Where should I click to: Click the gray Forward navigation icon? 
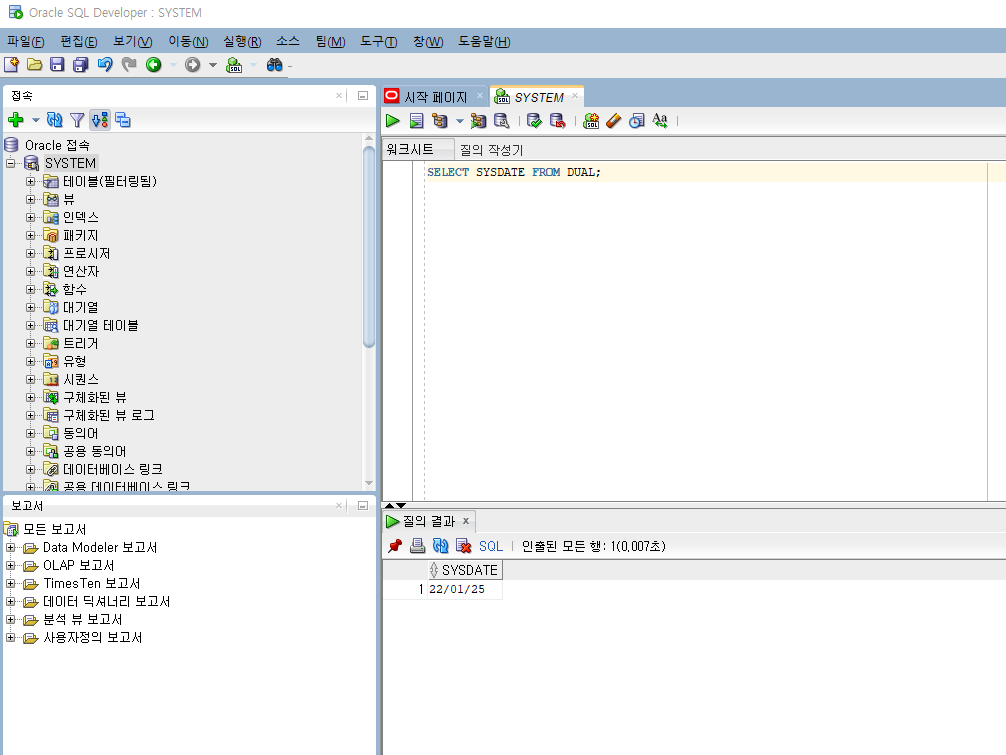tap(192, 65)
